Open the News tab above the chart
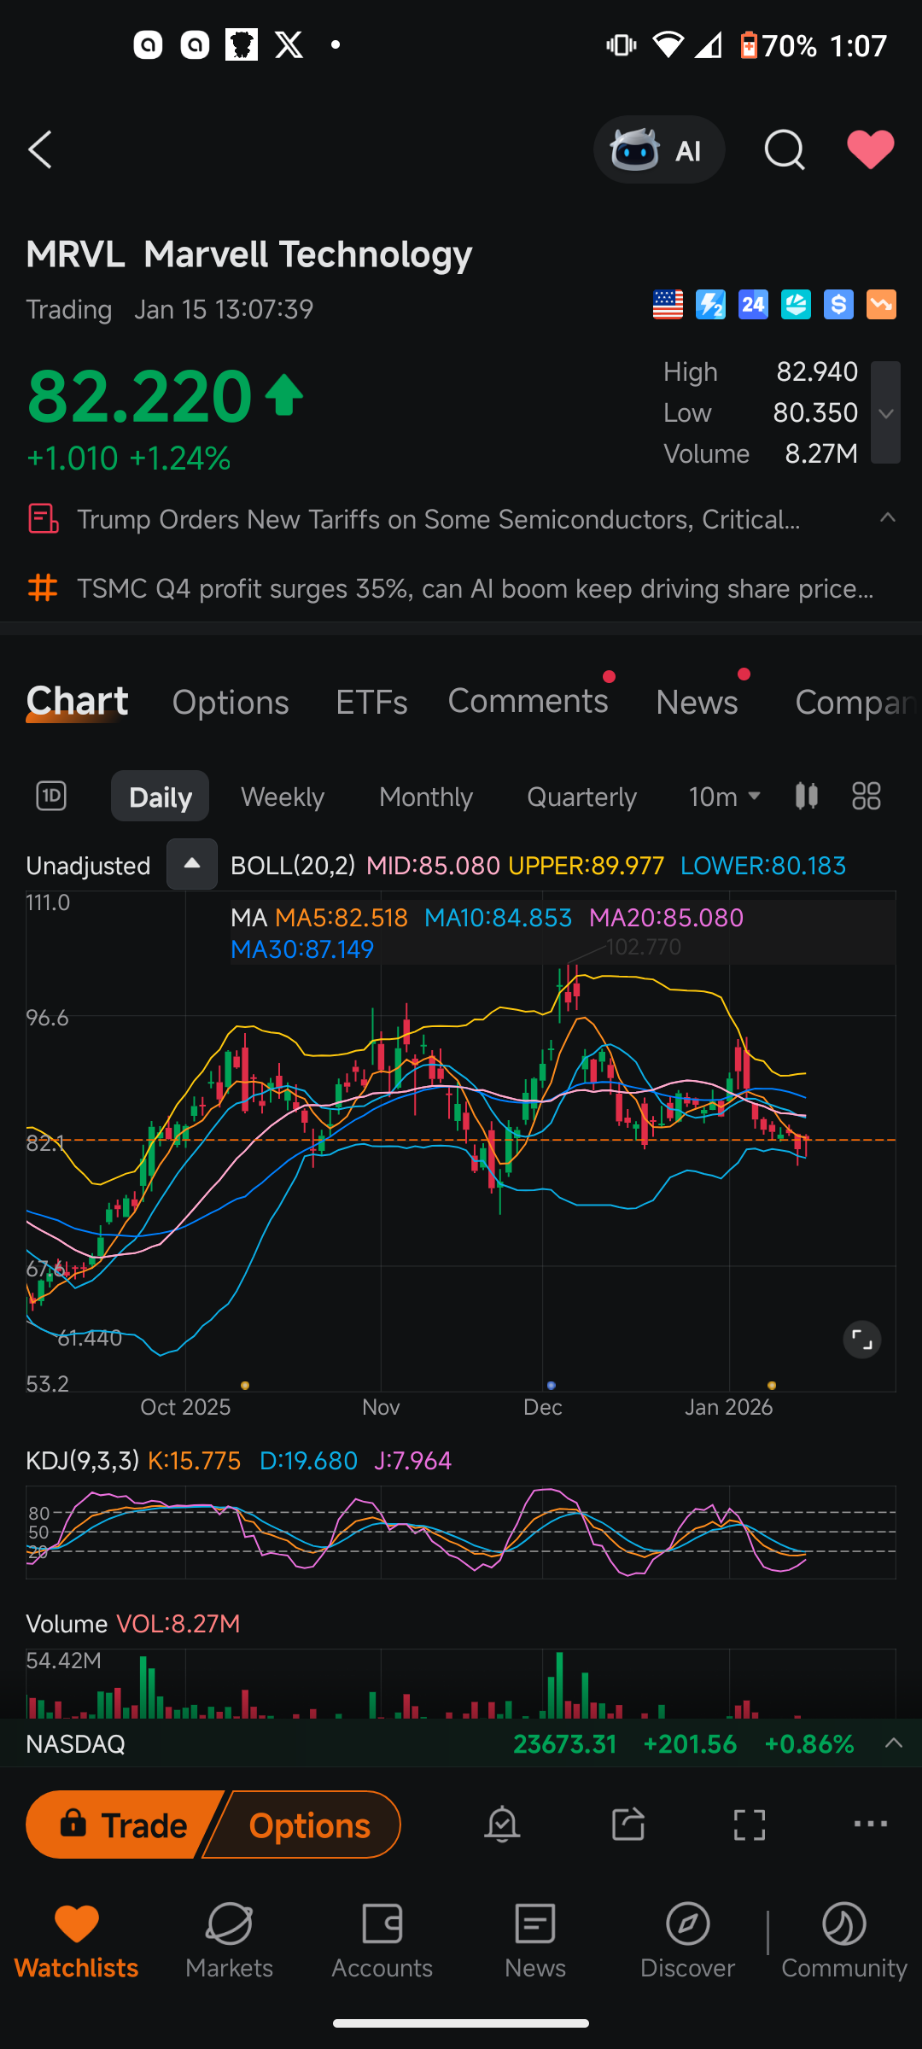The width and height of the screenshot is (922, 2049). coord(697,703)
